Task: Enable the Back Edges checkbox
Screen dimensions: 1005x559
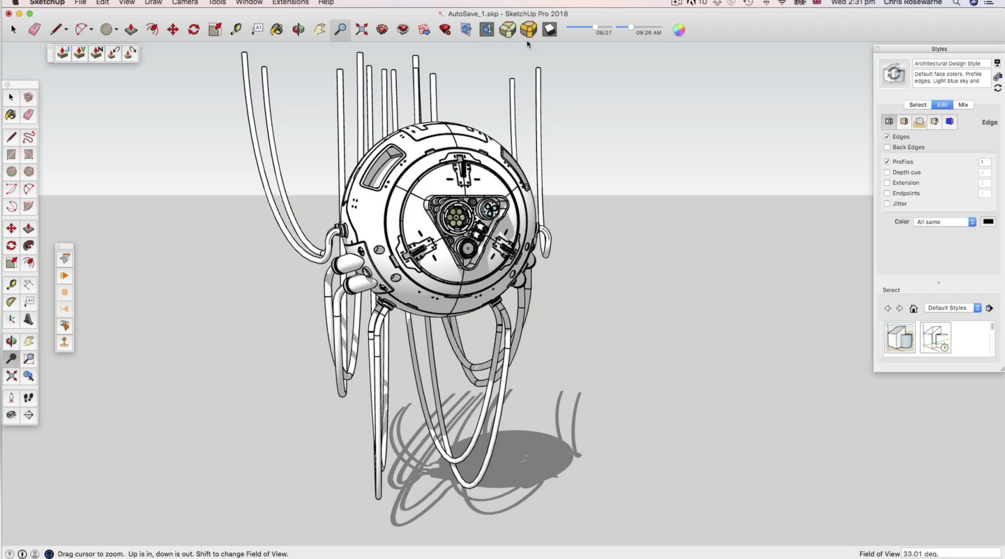Action: [x=887, y=147]
